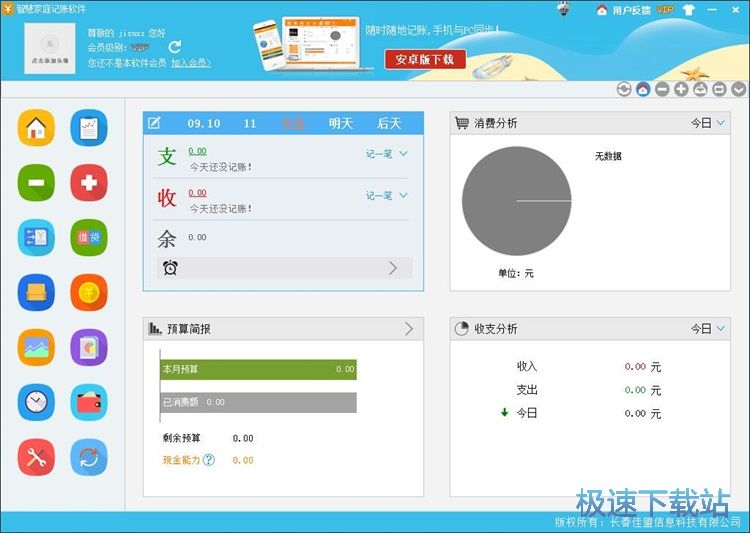The image size is (750, 533).
Task: Expand the 预算简报 panel arrow
Action: click(x=408, y=329)
